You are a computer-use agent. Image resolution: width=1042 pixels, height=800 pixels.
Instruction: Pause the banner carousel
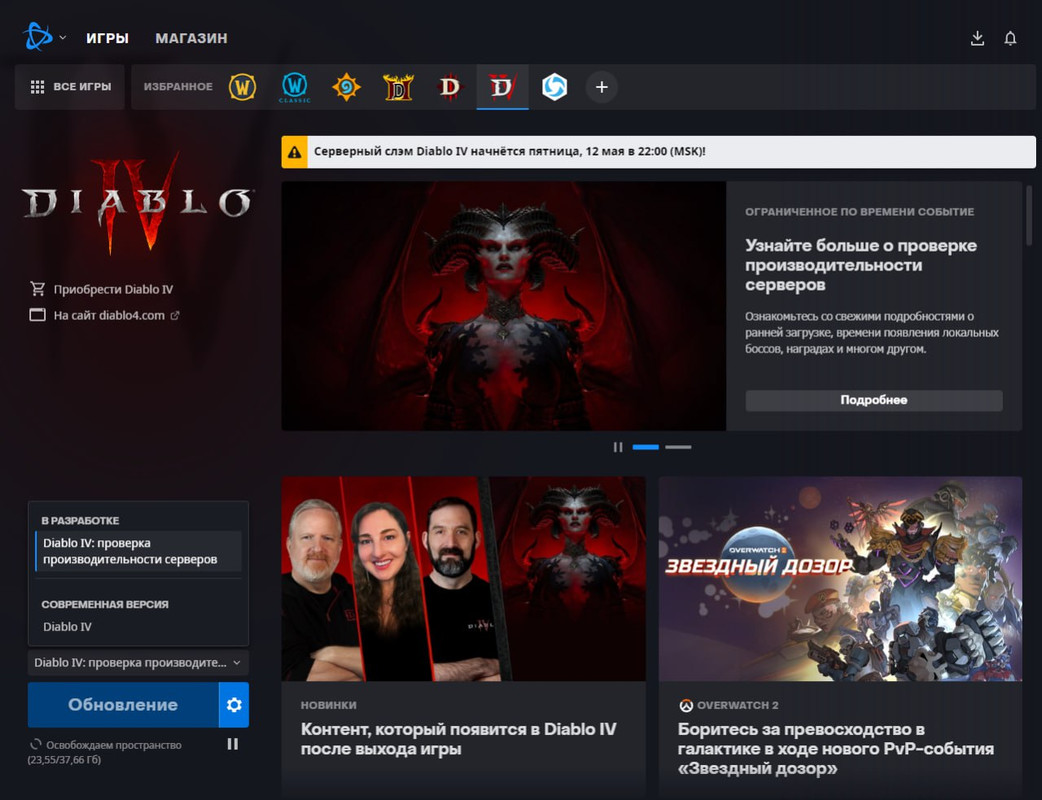[x=618, y=447]
